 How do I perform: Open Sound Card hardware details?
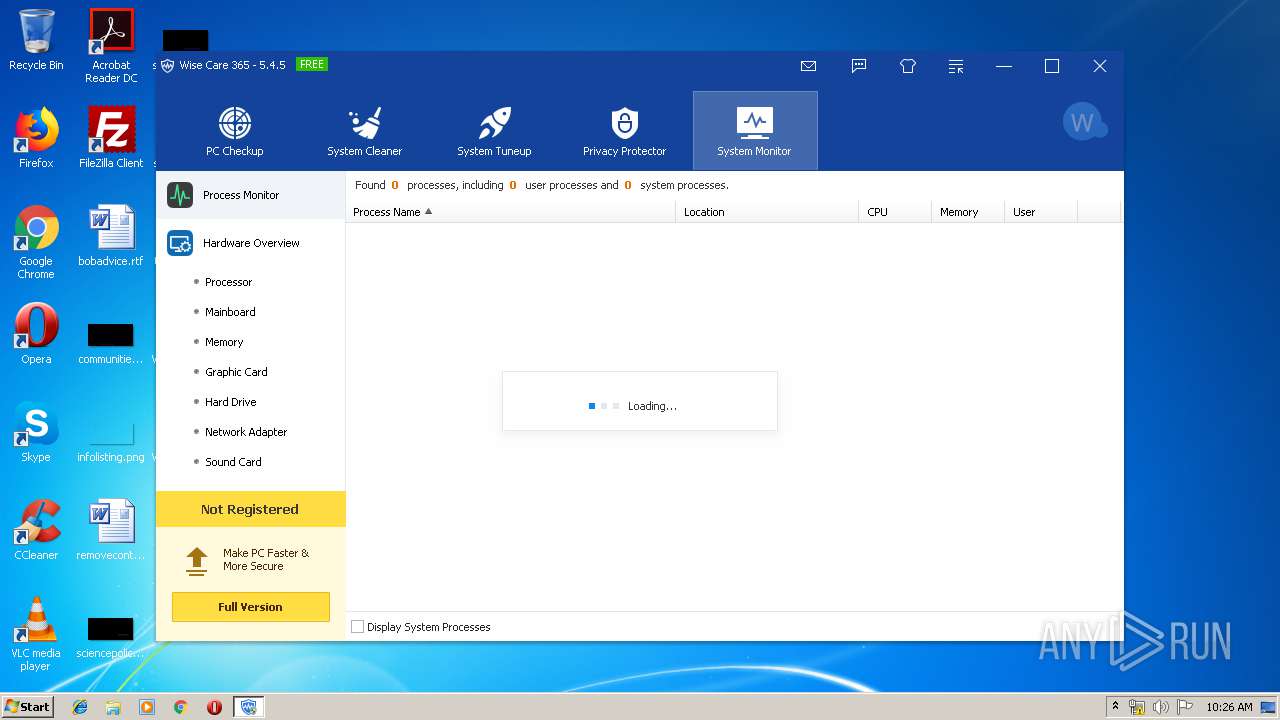coord(233,462)
